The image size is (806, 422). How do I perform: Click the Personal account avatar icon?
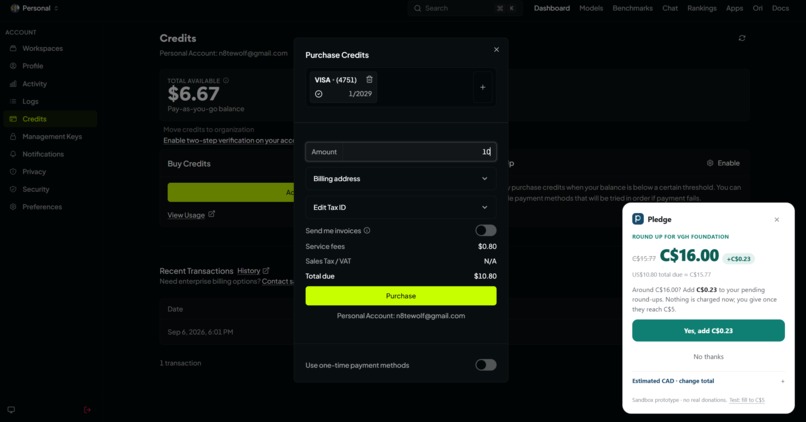pyautogui.click(x=15, y=8)
